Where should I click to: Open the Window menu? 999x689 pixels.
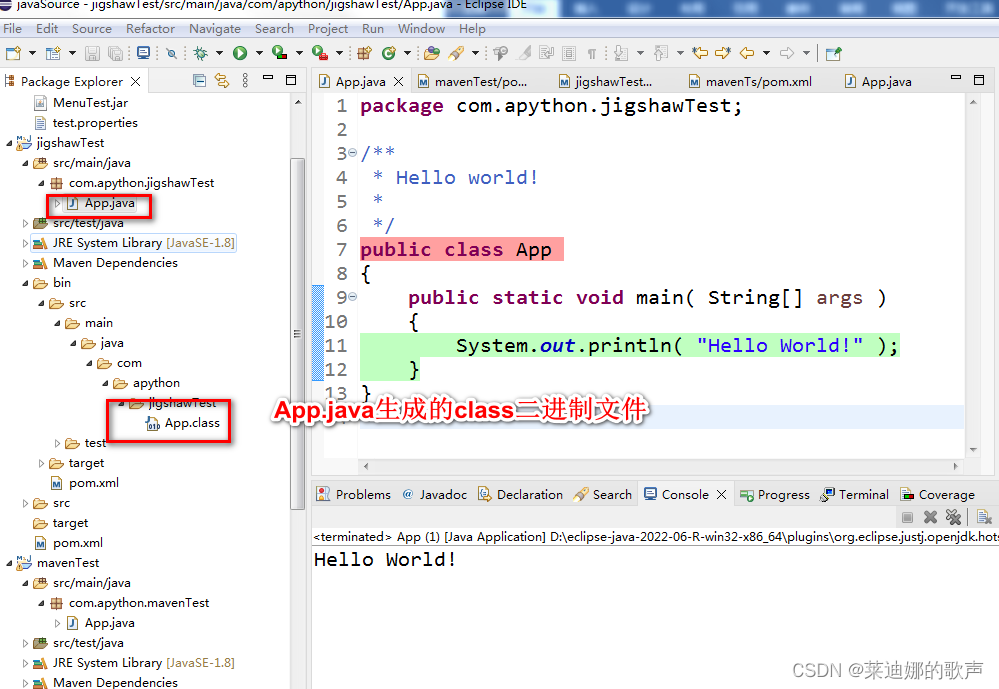pos(421,29)
